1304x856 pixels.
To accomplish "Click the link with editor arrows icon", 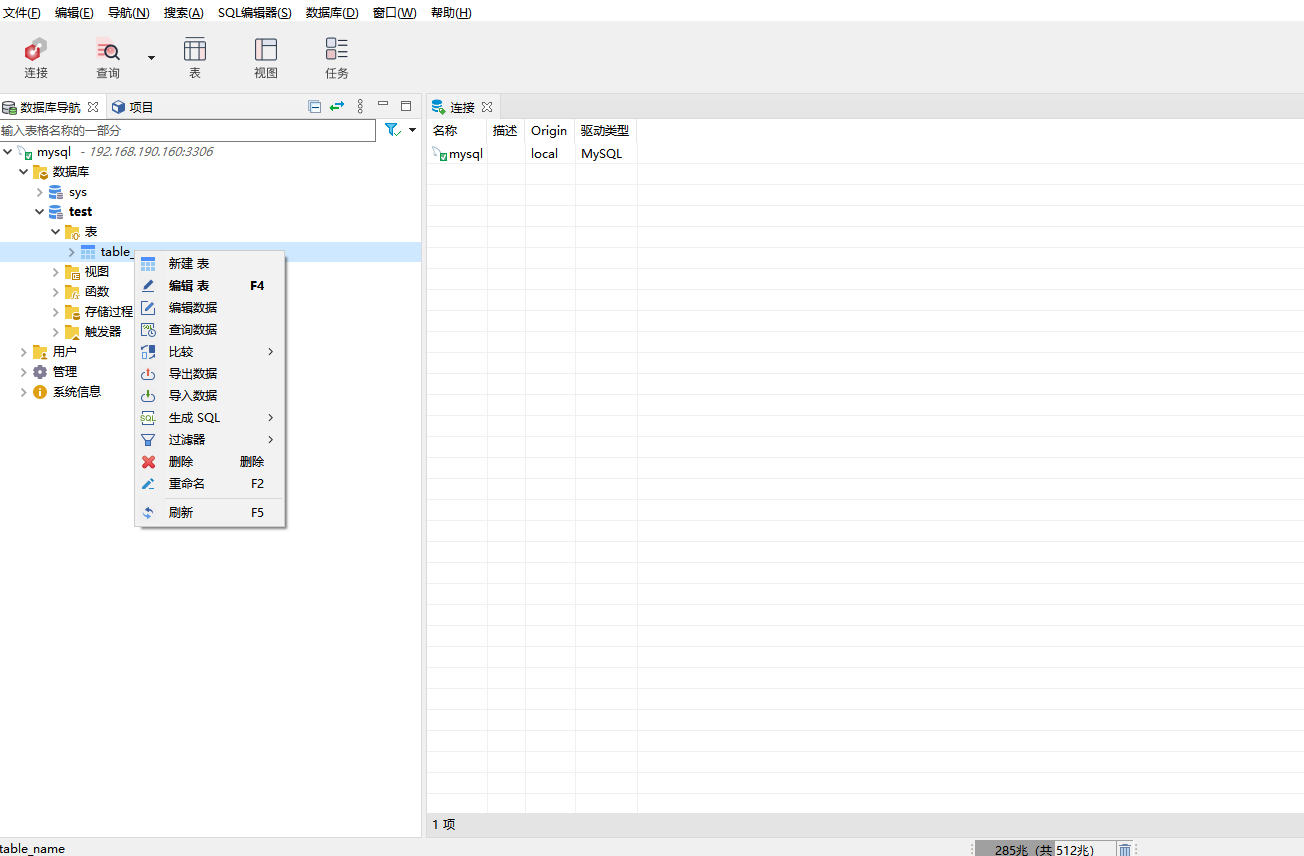I will pyautogui.click(x=337, y=107).
